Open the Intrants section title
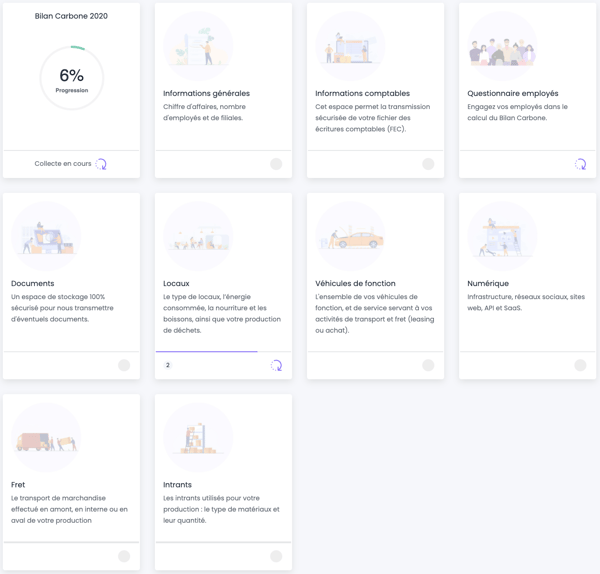This screenshot has width=600, height=574. [x=177, y=485]
